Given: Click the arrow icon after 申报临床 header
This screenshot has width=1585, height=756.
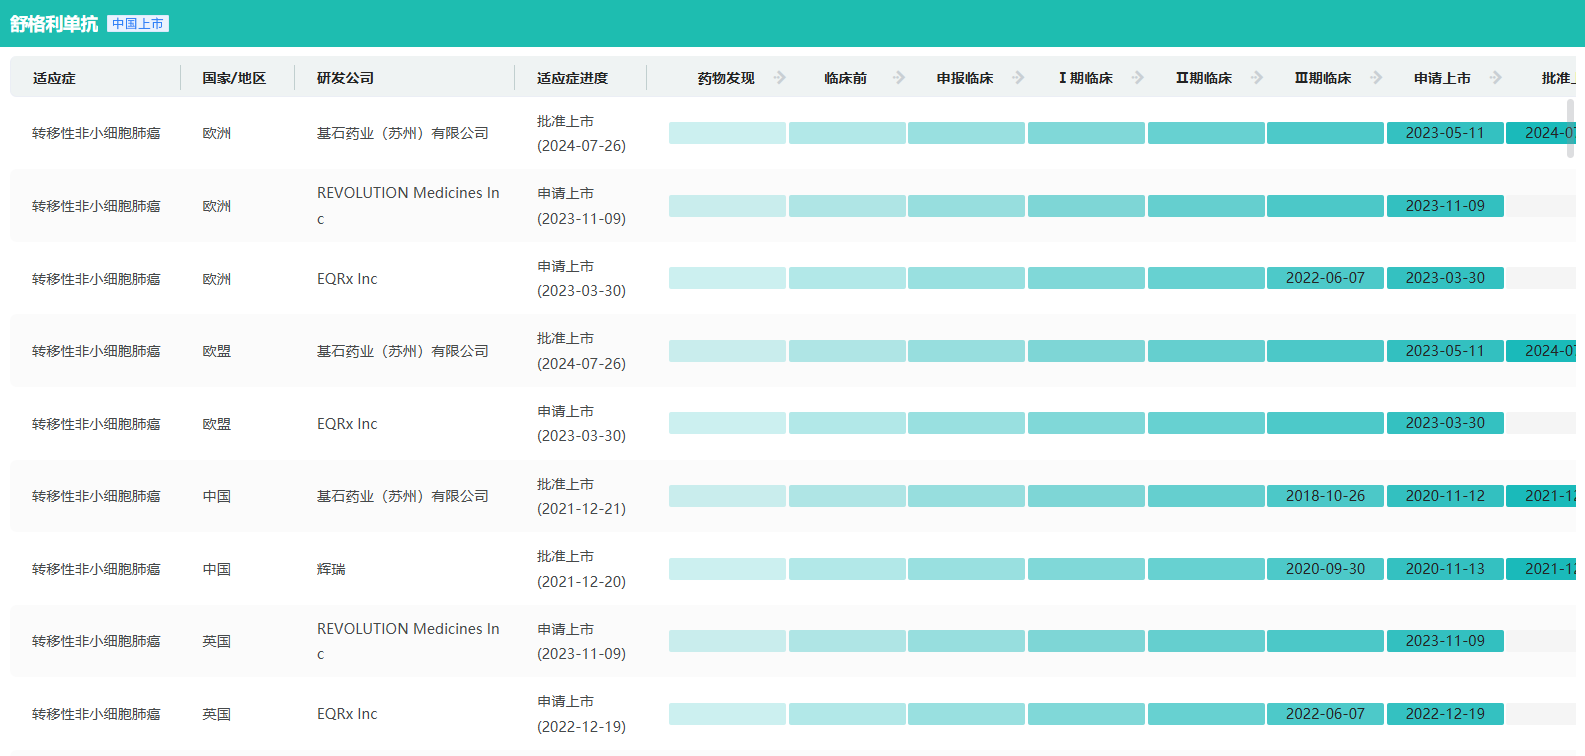Looking at the screenshot, I should (1018, 78).
